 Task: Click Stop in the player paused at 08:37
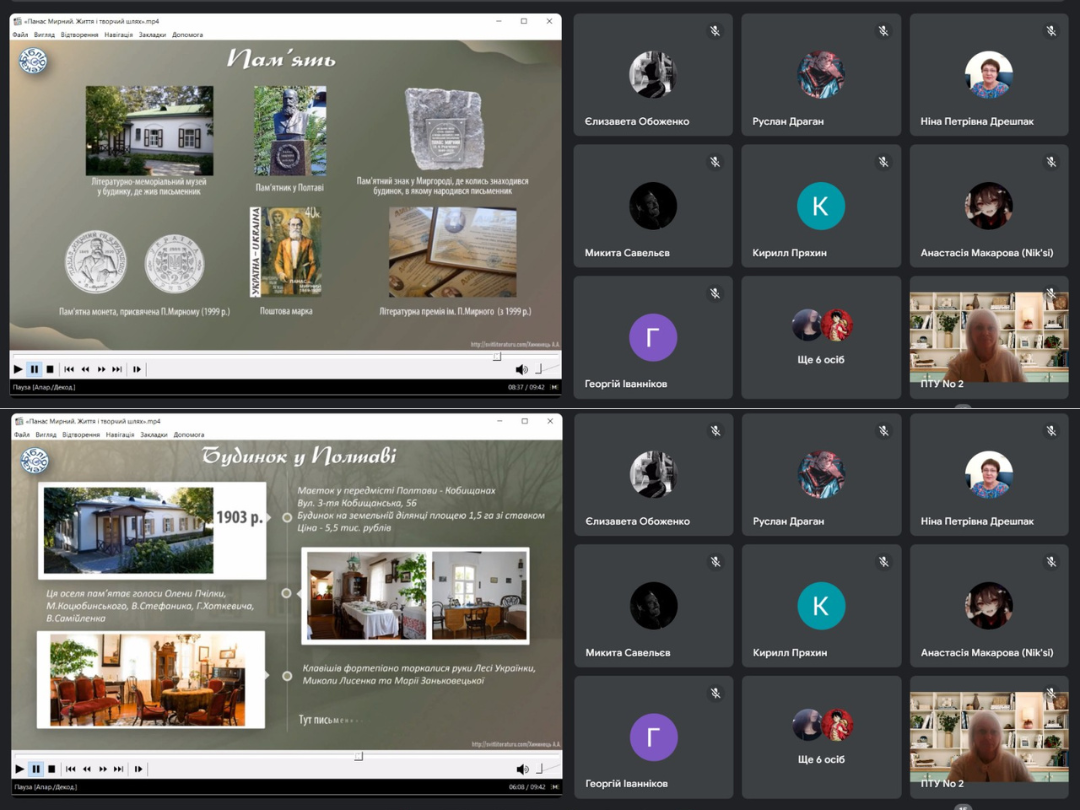click(50, 369)
